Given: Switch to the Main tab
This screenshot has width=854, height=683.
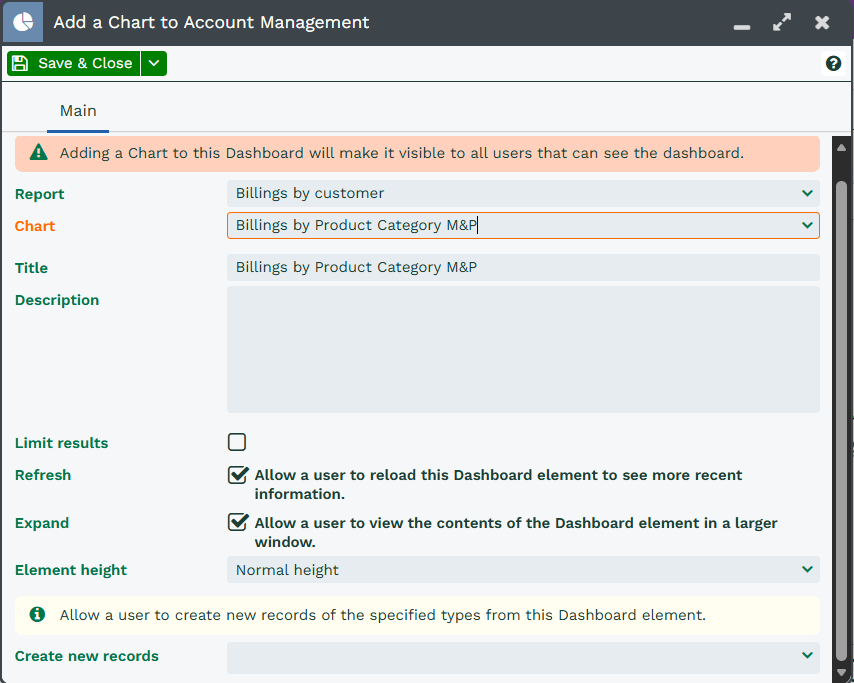Looking at the screenshot, I should click(78, 111).
